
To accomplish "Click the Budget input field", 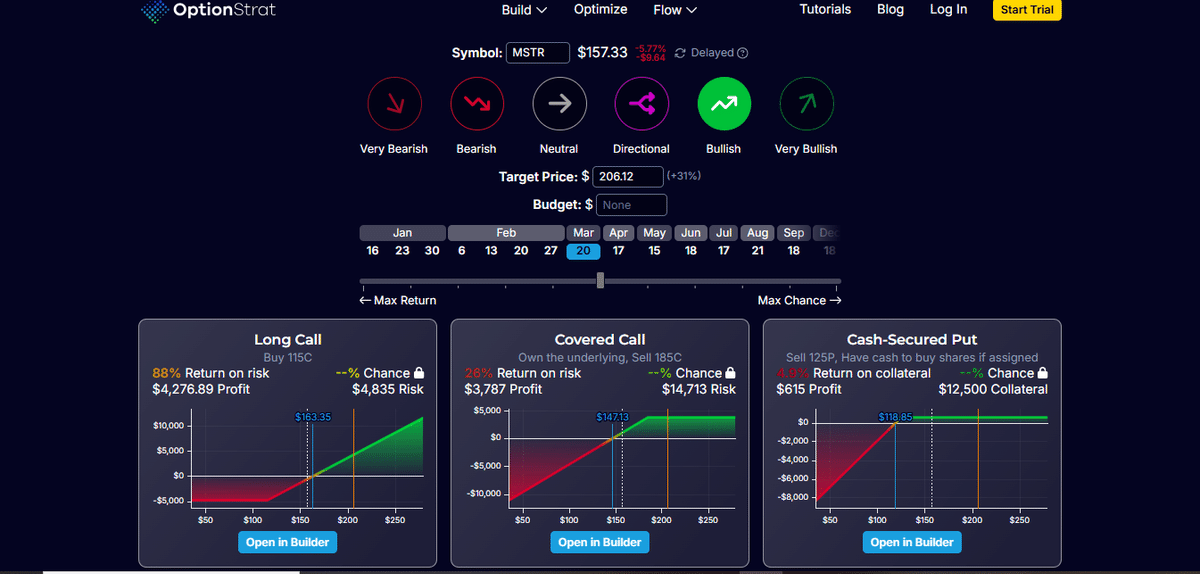I will point(632,205).
